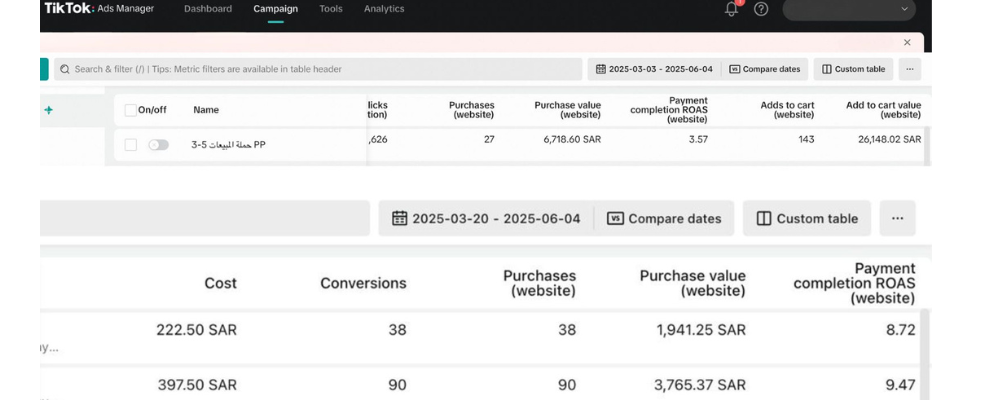Click the Search & filter input field
Image resolution: width=1000 pixels, height=400 pixels.
[320, 69]
